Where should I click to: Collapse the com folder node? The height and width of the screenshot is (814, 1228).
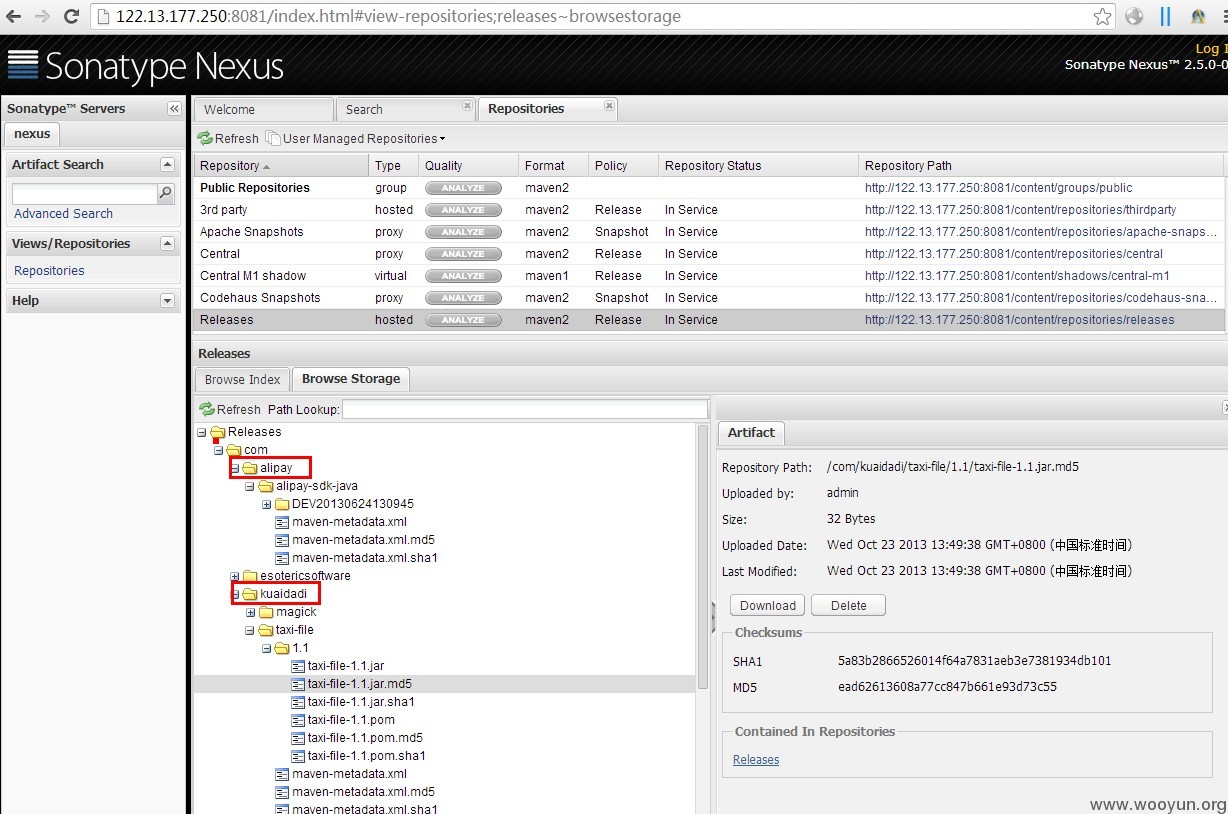pyautogui.click(x=219, y=450)
